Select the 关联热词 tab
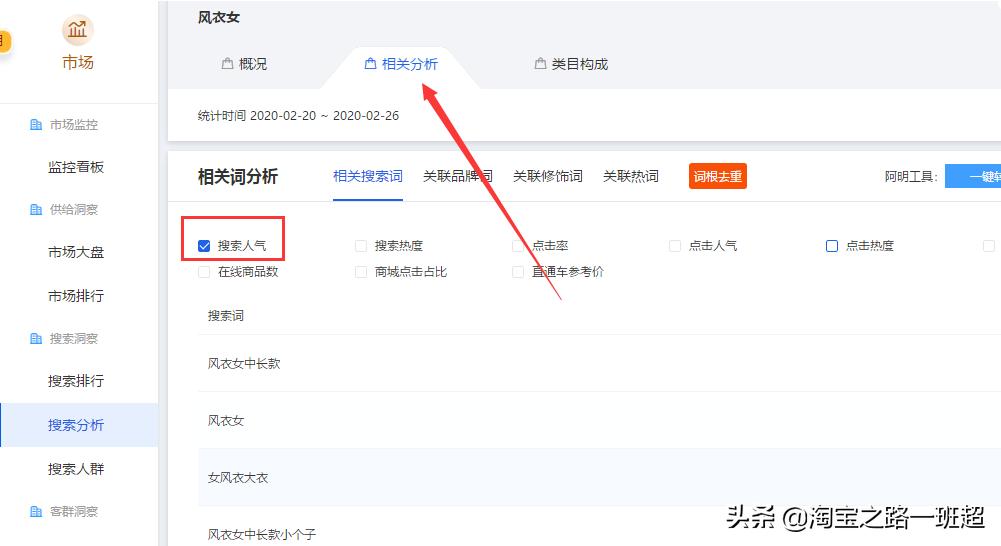 pyautogui.click(x=631, y=176)
